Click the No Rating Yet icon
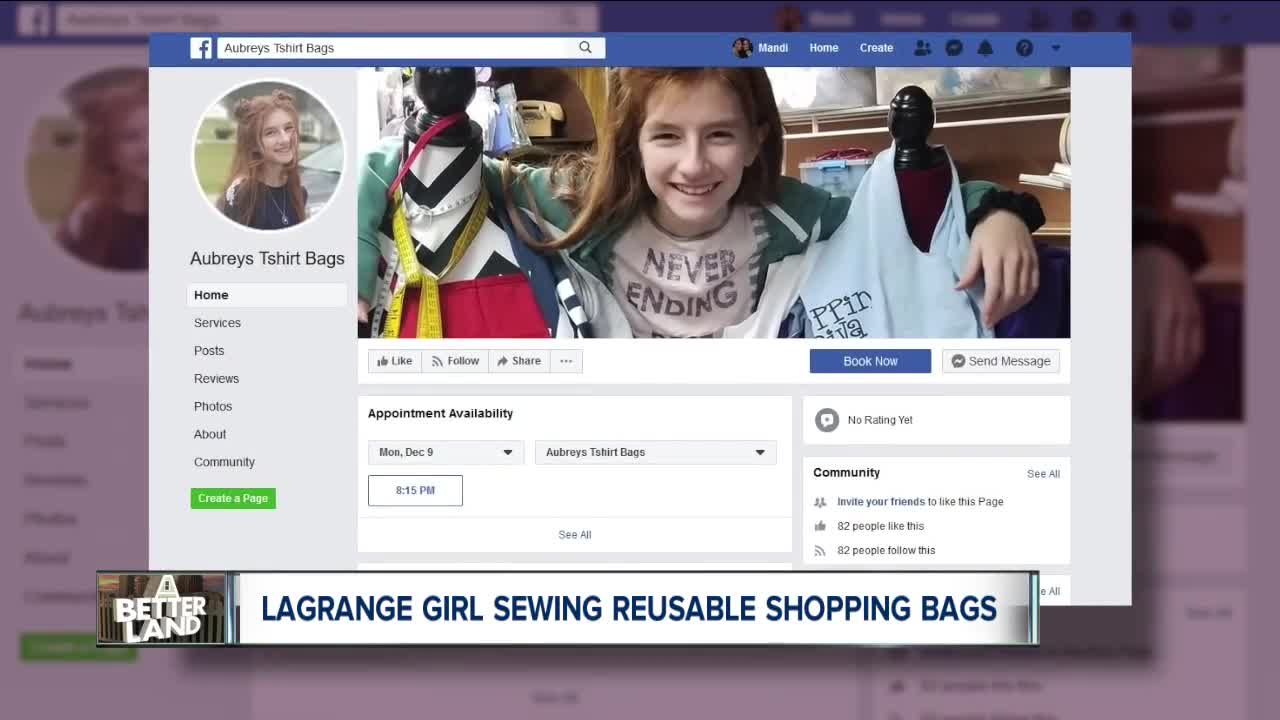The height and width of the screenshot is (720, 1280). click(826, 420)
